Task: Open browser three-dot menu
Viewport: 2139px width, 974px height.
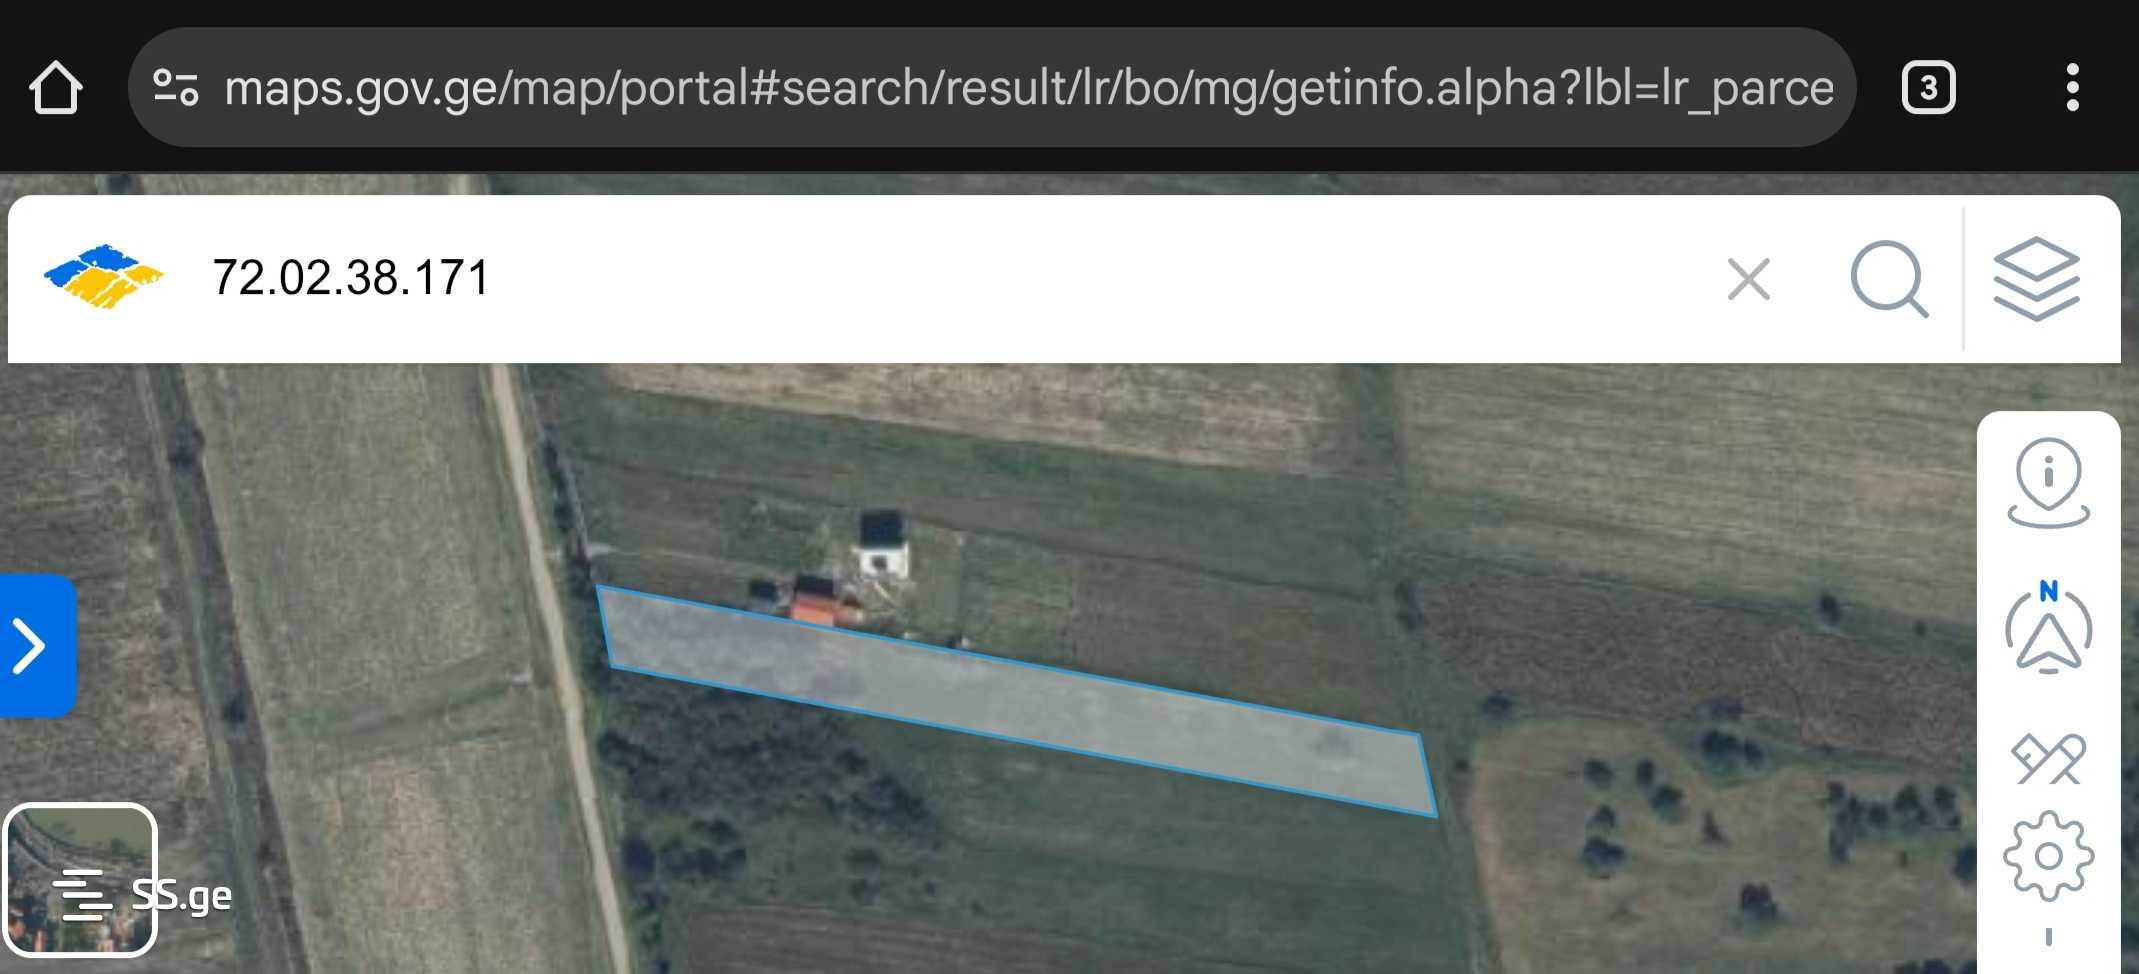Action: [2073, 88]
